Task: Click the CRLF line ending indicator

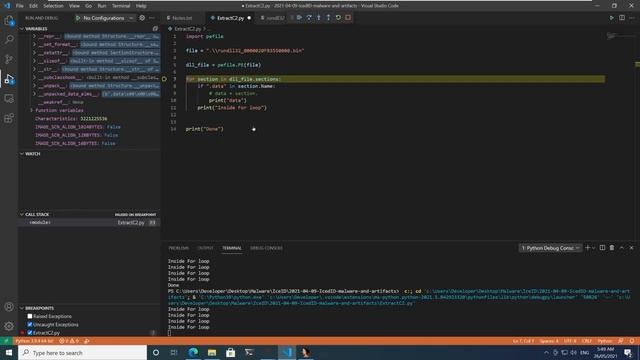Action: (x=587, y=341)
